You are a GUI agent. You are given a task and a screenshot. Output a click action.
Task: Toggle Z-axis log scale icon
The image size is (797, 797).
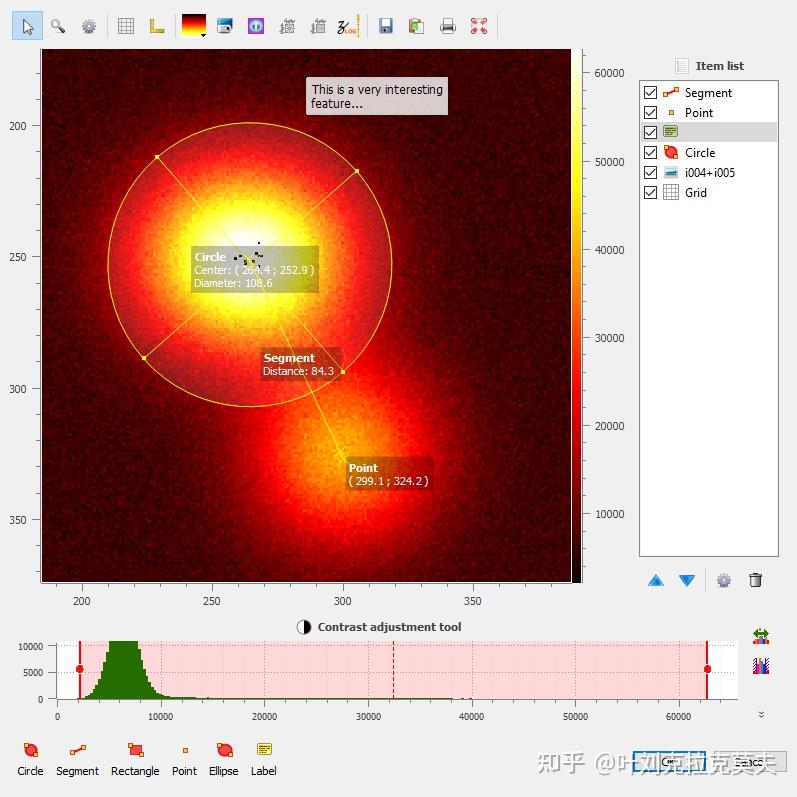[x=349, y=26]
